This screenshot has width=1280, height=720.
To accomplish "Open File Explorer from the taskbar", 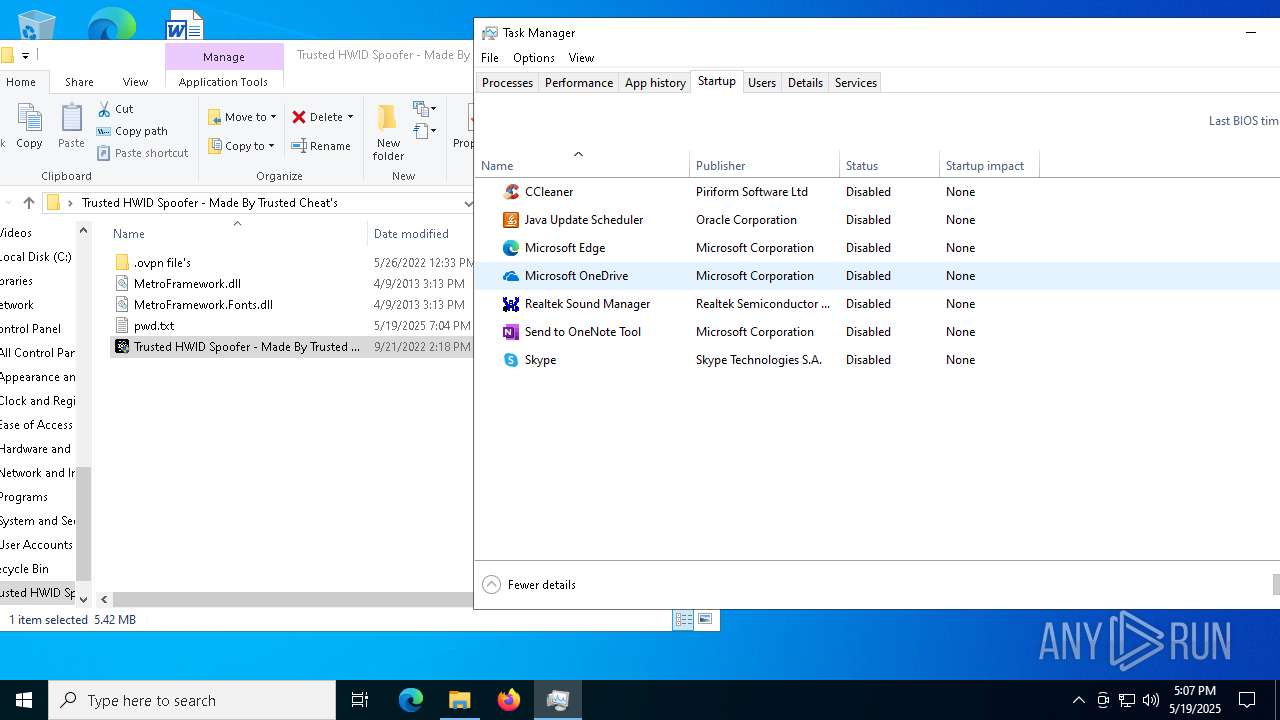I will click(x=460, y=700).
